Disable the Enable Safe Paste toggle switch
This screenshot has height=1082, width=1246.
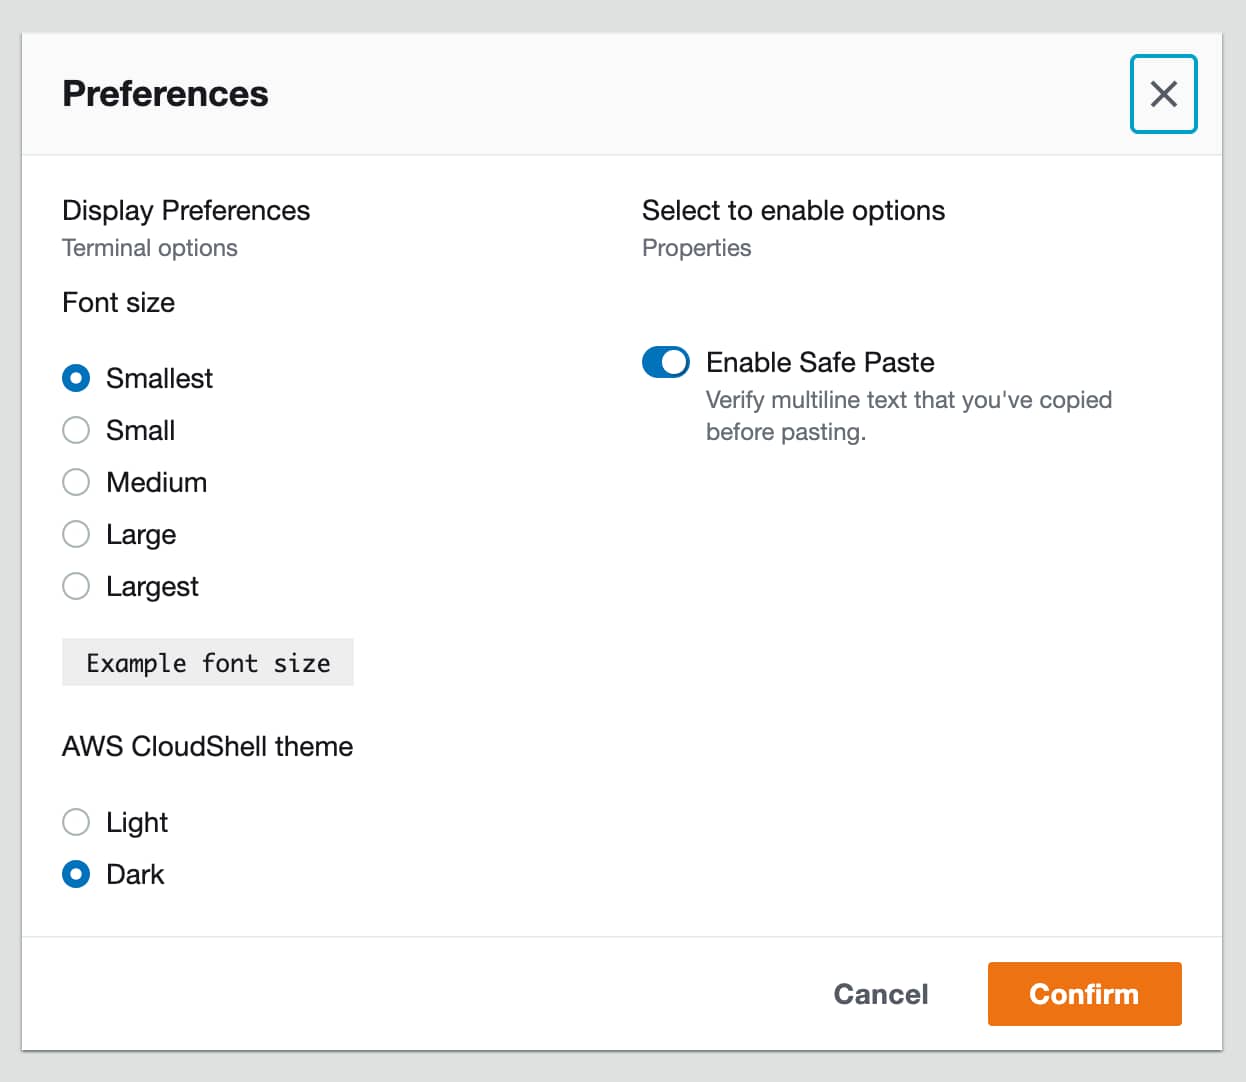coord(666,362)
